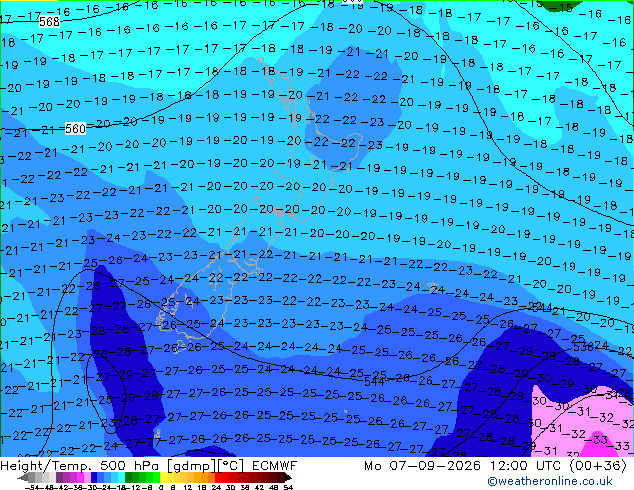This screenshot has width=634, height=490.
Task: Select the magenta swatch in the legend
Action: (x=80, y=477)
